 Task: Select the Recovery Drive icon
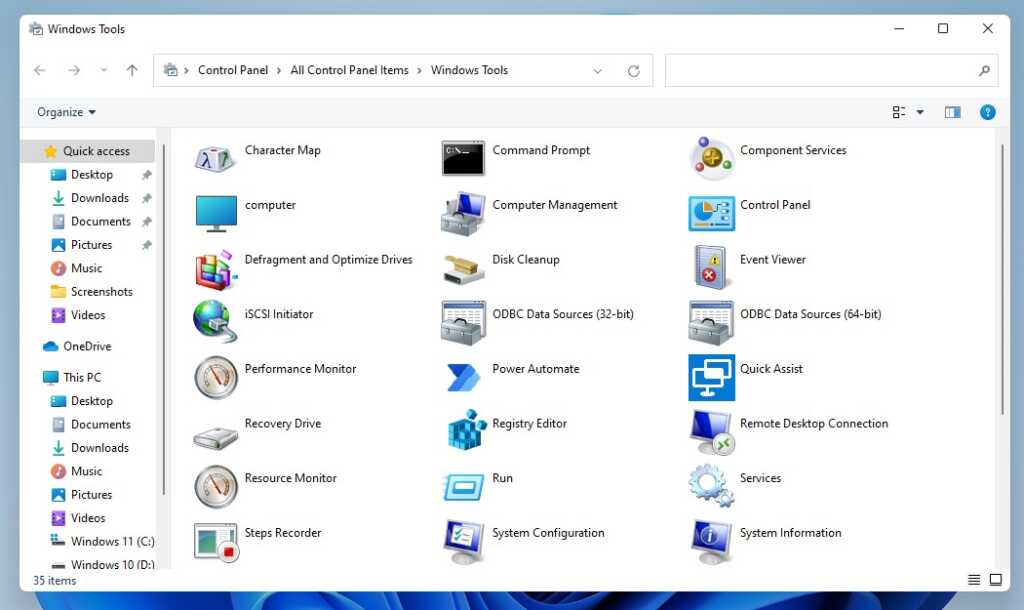[x=215, y=437]
